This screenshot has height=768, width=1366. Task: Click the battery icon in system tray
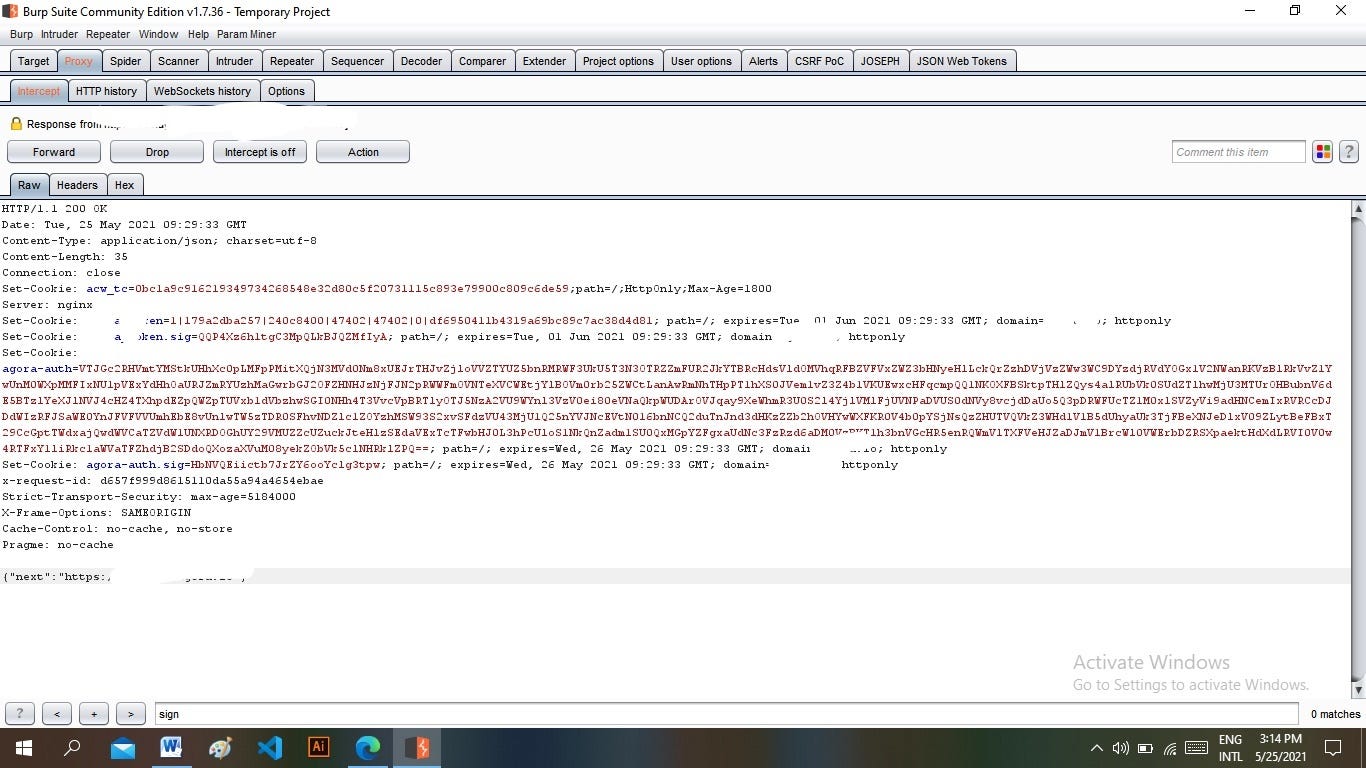(1145, 748)
